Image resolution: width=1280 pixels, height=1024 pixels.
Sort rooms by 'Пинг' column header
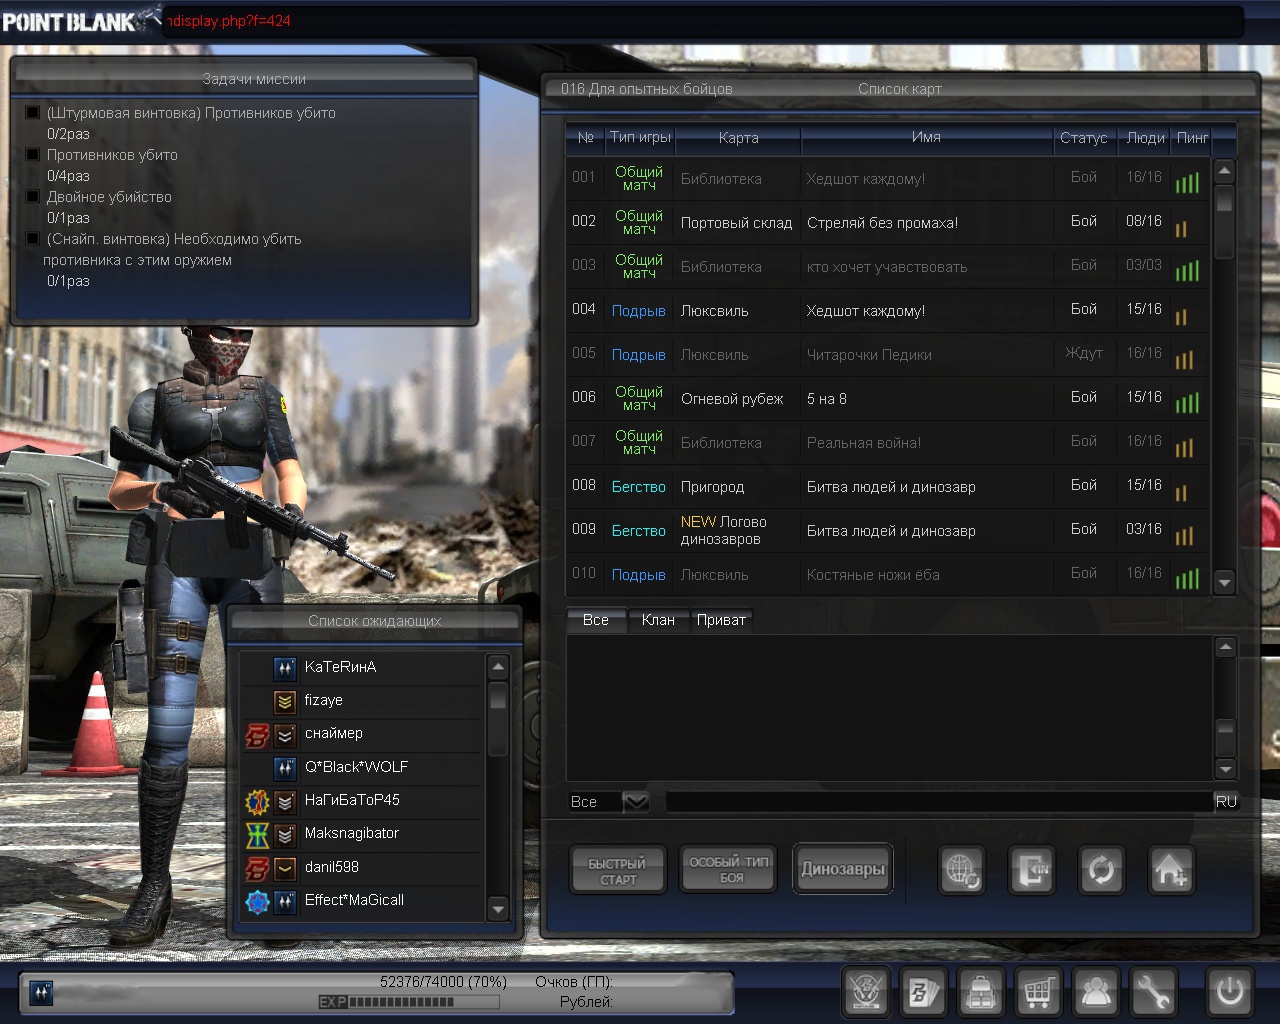[x=1193, y=138]
